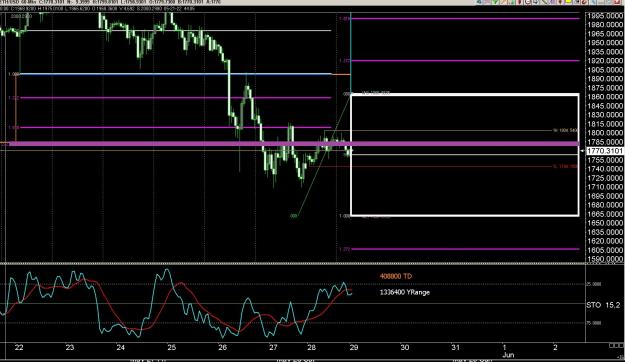Click the 1950.0000 price scale label
This screenshot has width=625, height=362.
(605, 43)
